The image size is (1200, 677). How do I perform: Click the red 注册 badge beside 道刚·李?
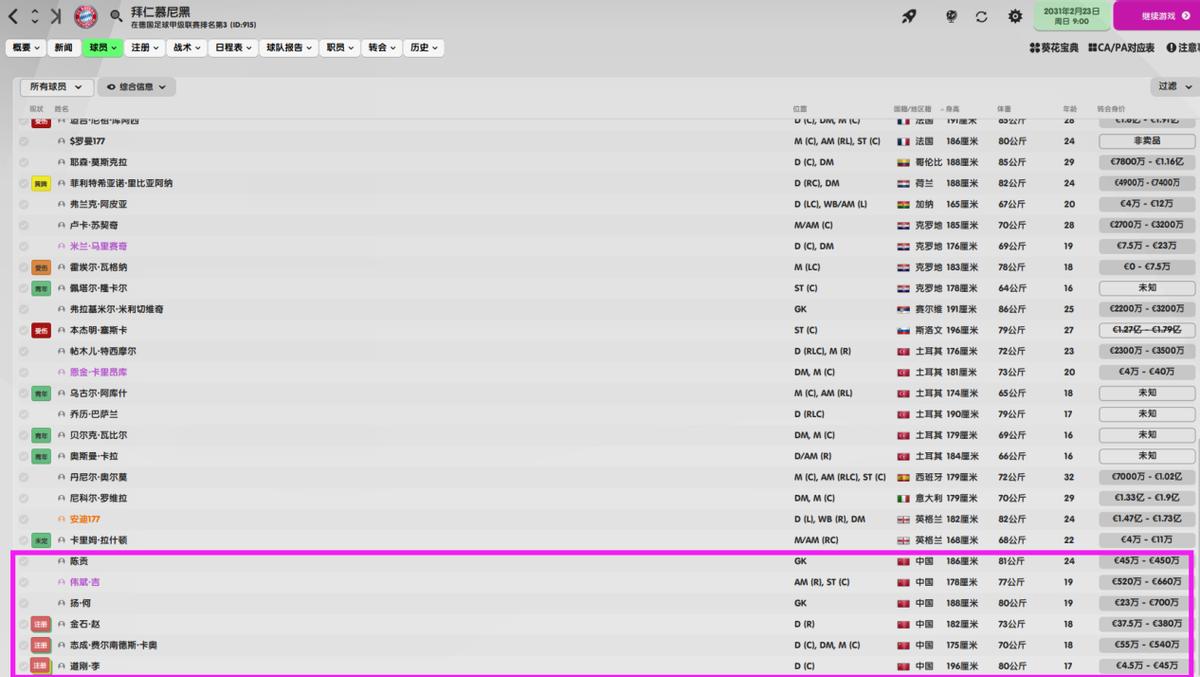(41, 666)
